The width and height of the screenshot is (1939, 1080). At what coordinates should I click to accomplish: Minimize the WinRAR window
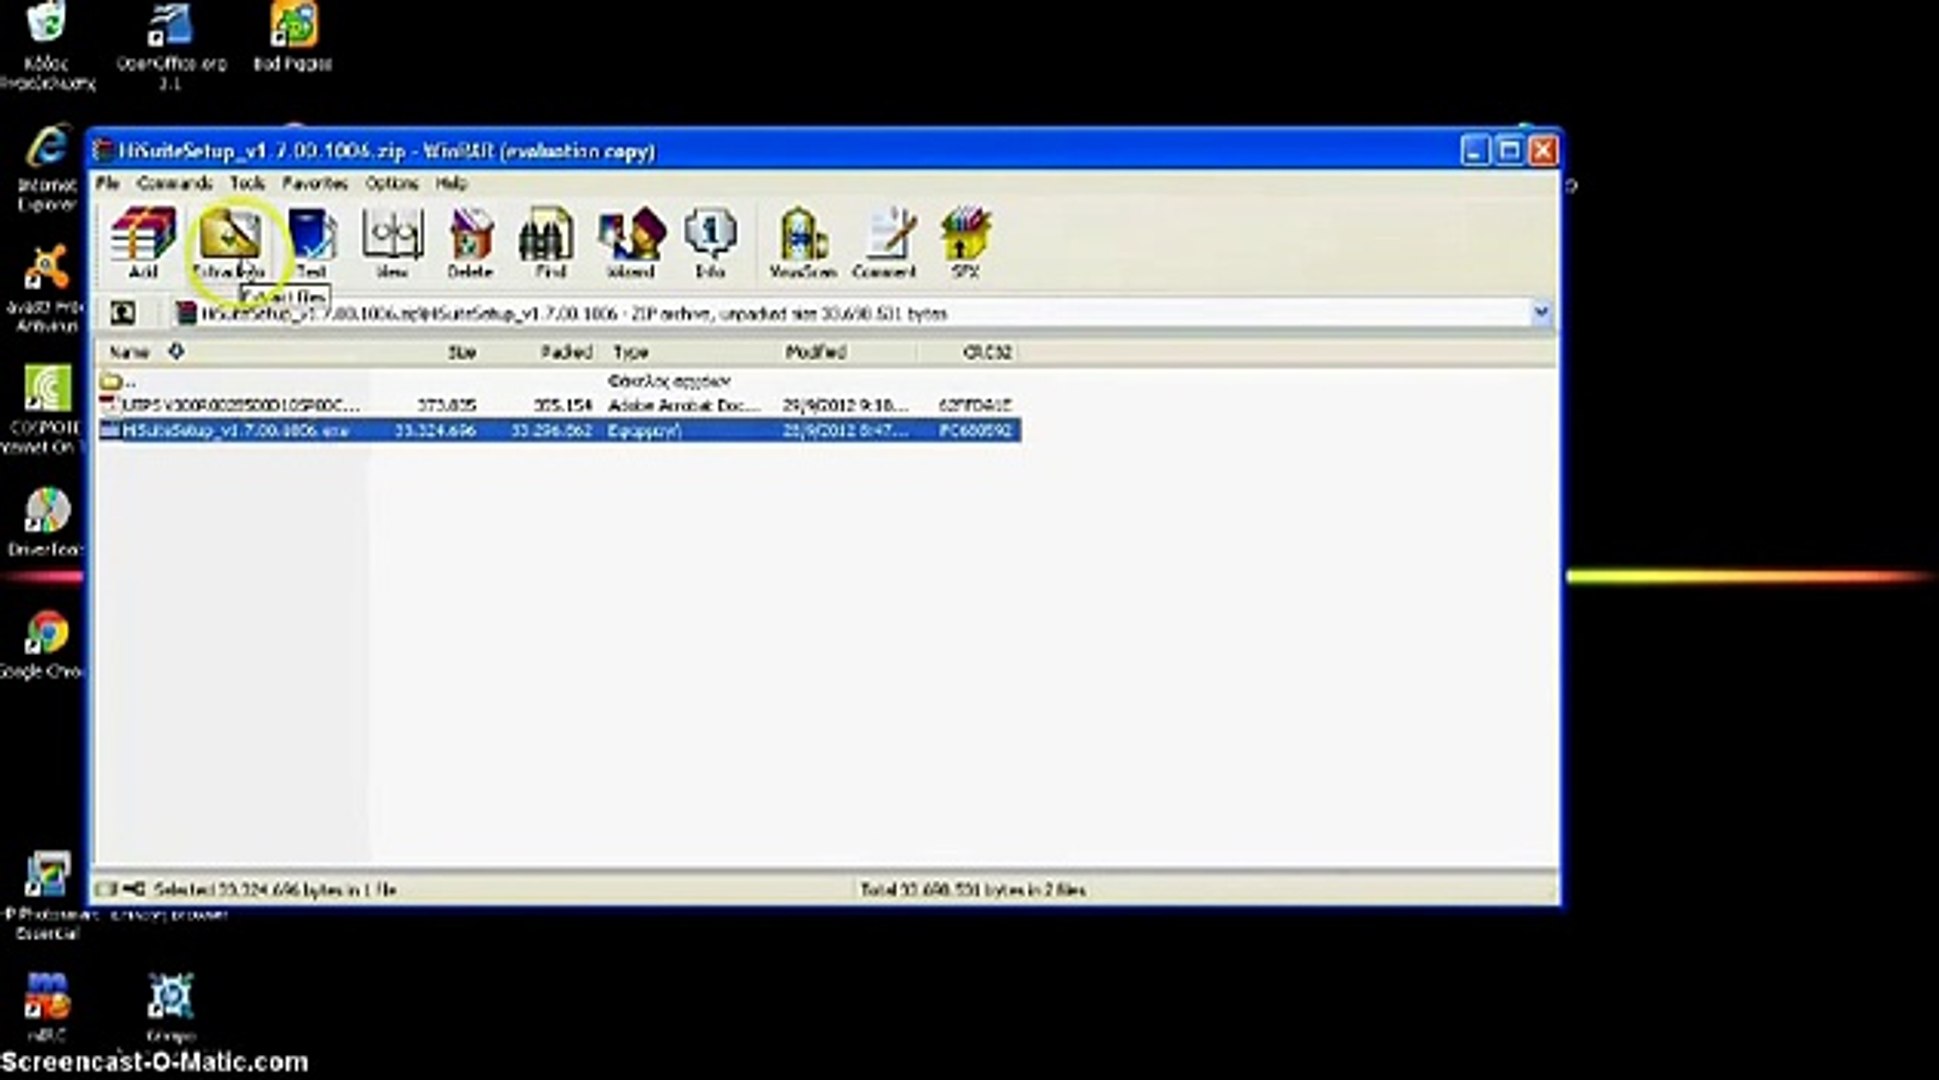coord(1475,151)
